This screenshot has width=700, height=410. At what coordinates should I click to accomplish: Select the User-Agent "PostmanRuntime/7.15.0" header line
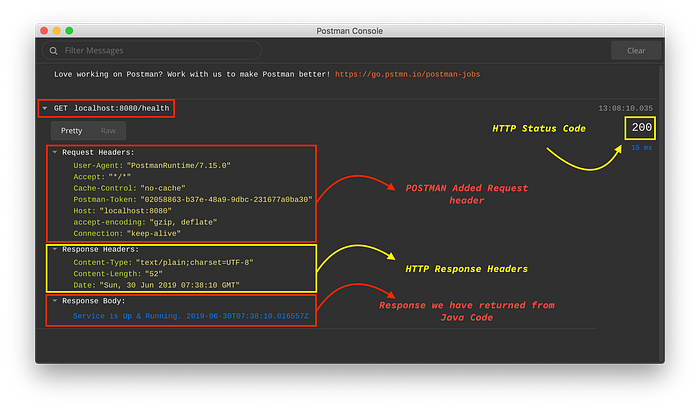[x=152, y=165]
